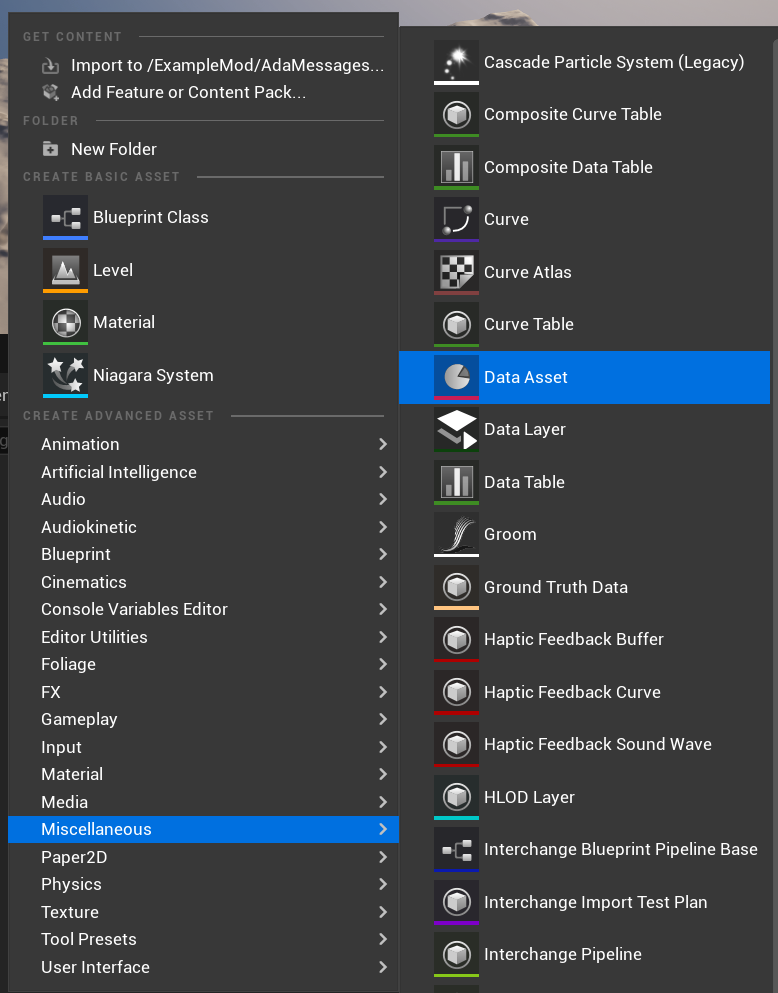Open the User Interface category
Screen dimensions: 778x993
tap(203, 968)
